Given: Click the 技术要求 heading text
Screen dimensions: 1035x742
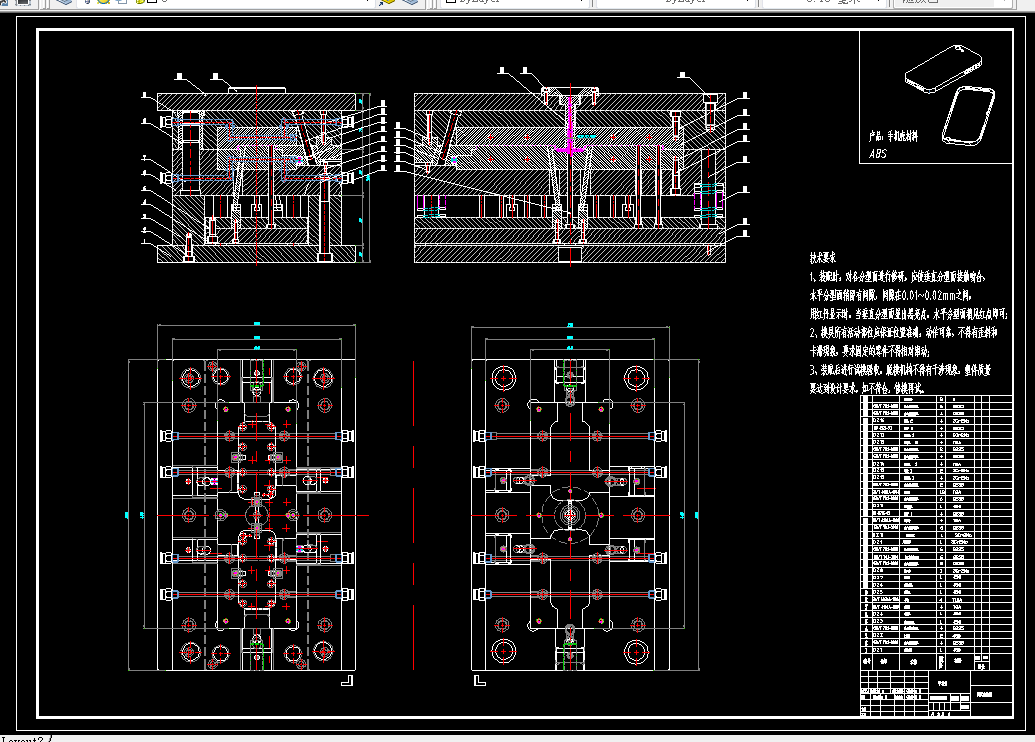Looking at the screenshot, I should 822,258.
